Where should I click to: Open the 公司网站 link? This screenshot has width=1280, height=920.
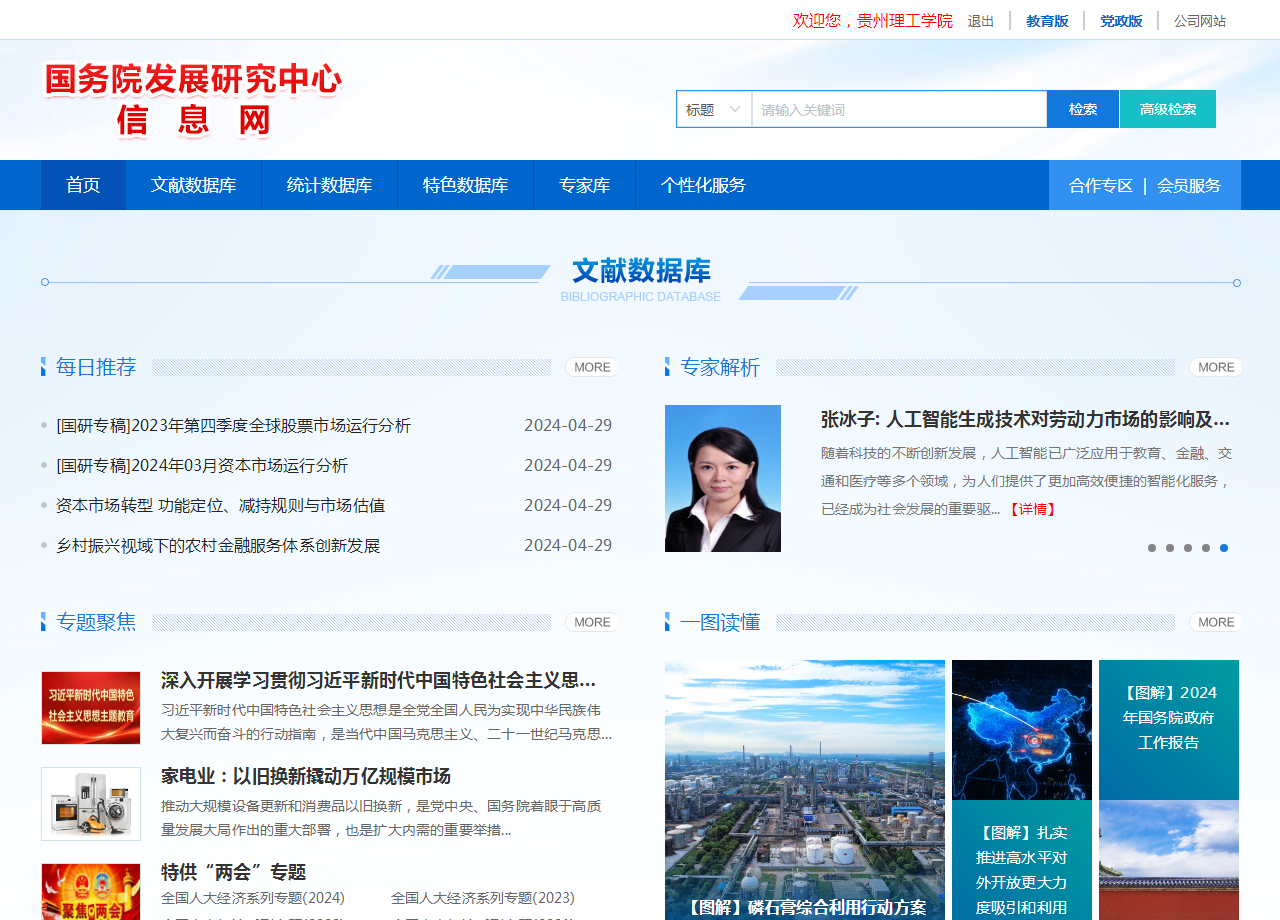click(x=1200, y=21)
